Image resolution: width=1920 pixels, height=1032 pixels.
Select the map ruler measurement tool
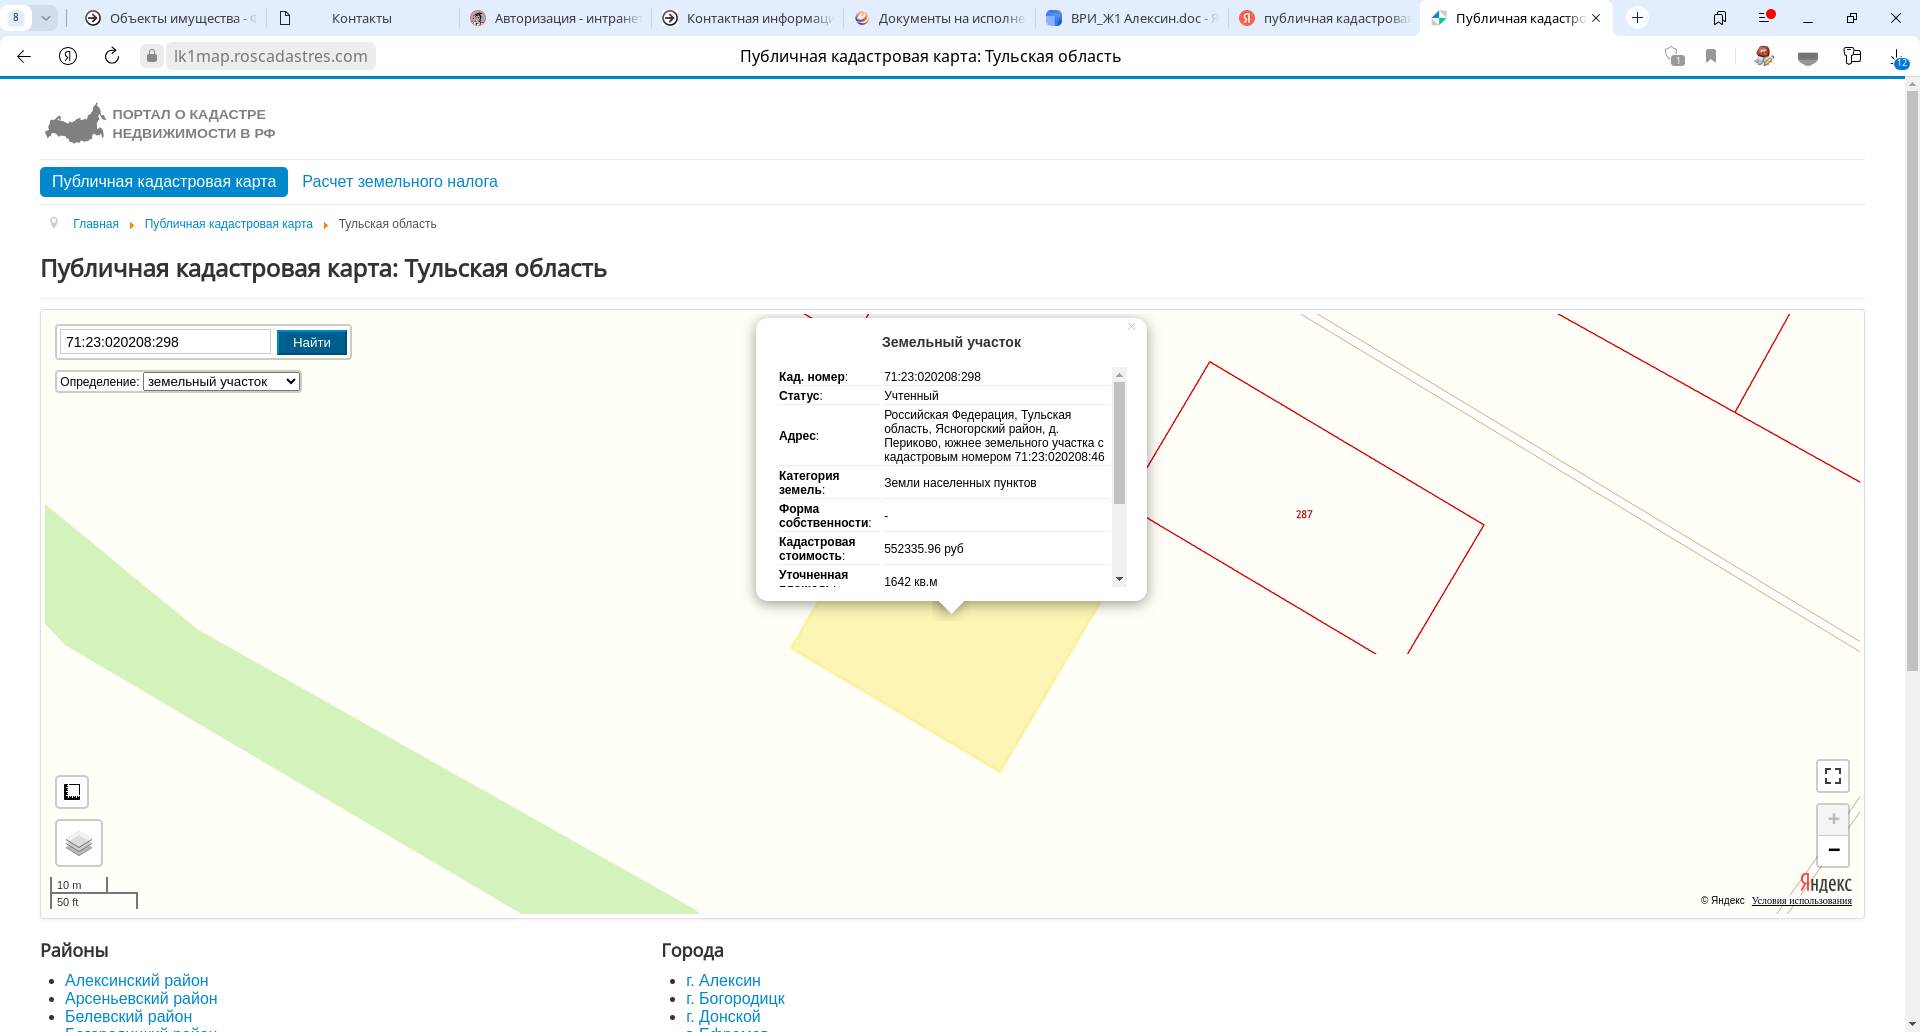[72, 792]
